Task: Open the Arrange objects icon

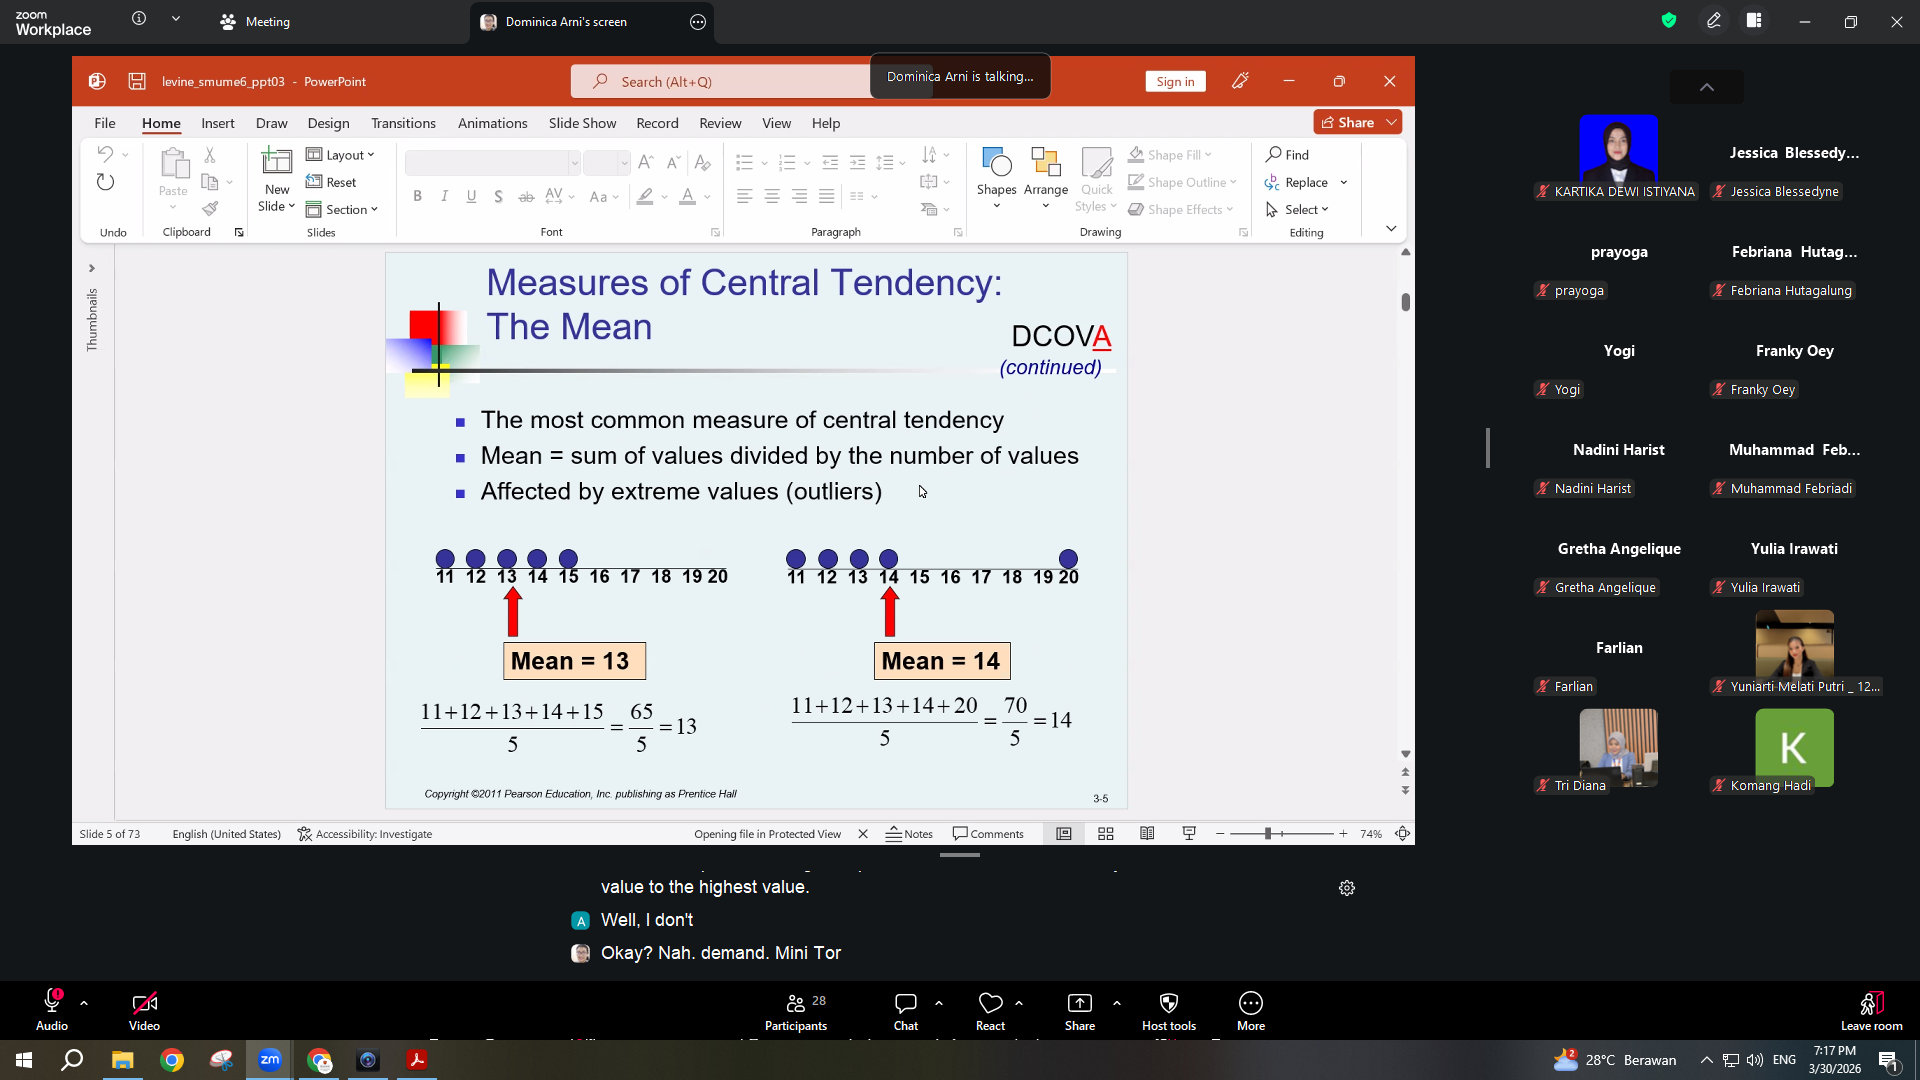Action: [x=1046, y=161]
